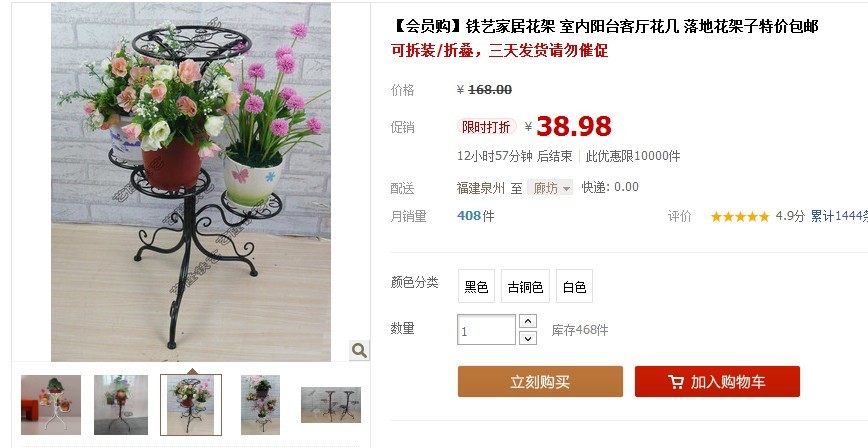Click the main flower stand product image
868x448 pixels.
tap(191, 182)
